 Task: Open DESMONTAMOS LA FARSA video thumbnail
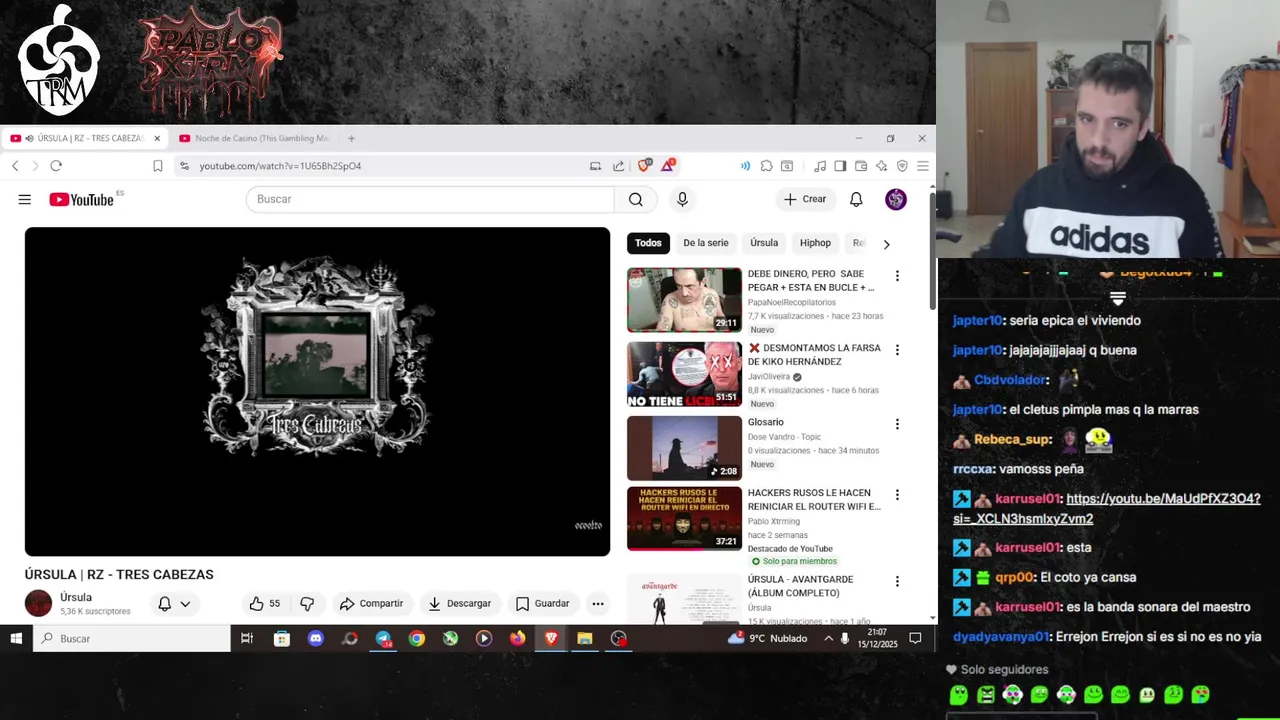point(684,374)
